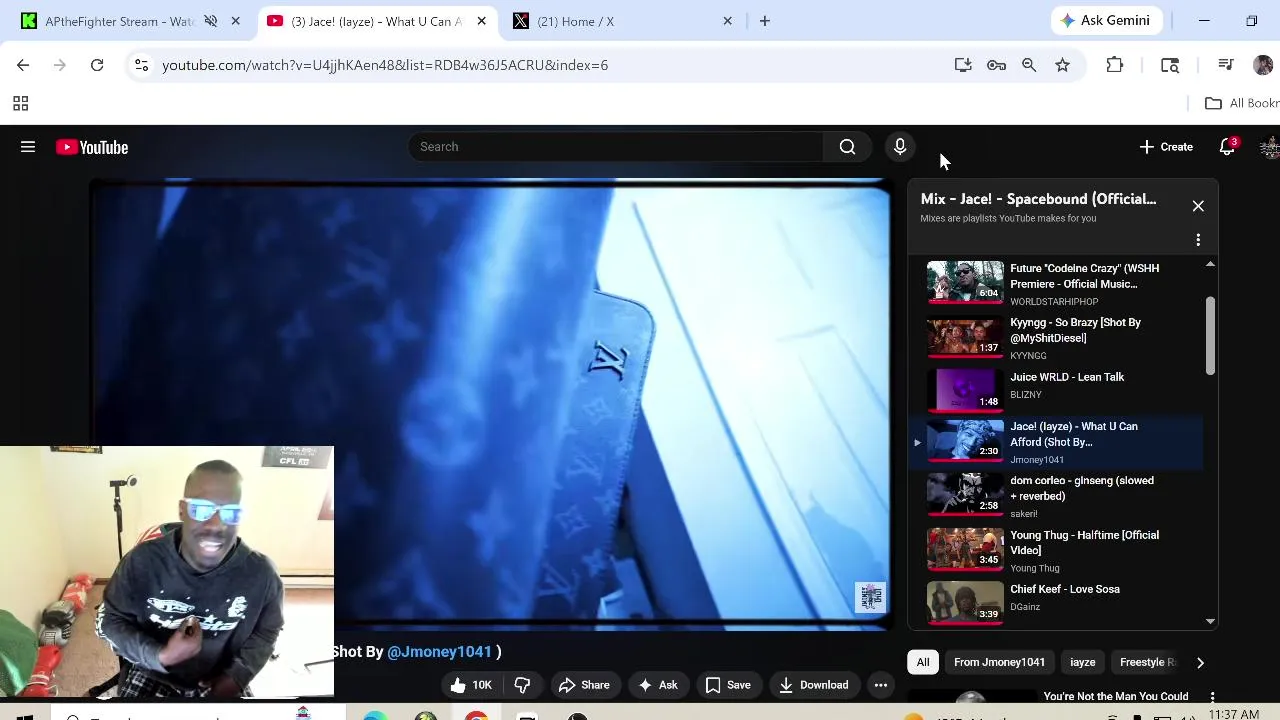Screen dimensions: 1280x720
Task: Go to the YouTube home logo
Action: [92, 147]
